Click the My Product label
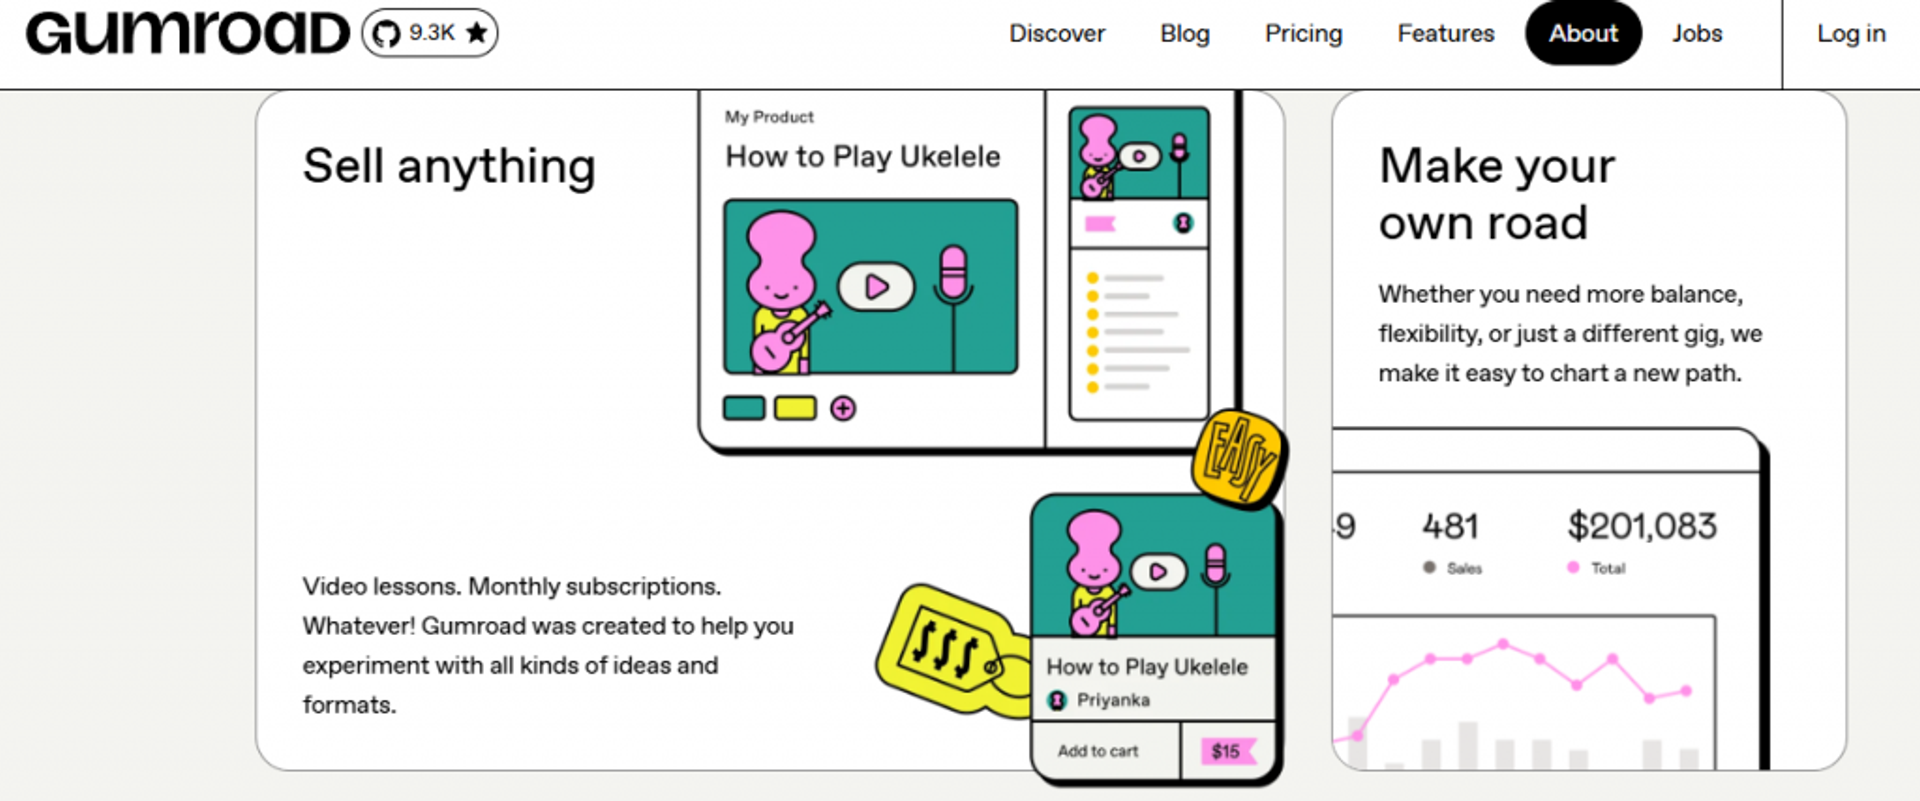1920x801 pixels. tap(769, 117)
